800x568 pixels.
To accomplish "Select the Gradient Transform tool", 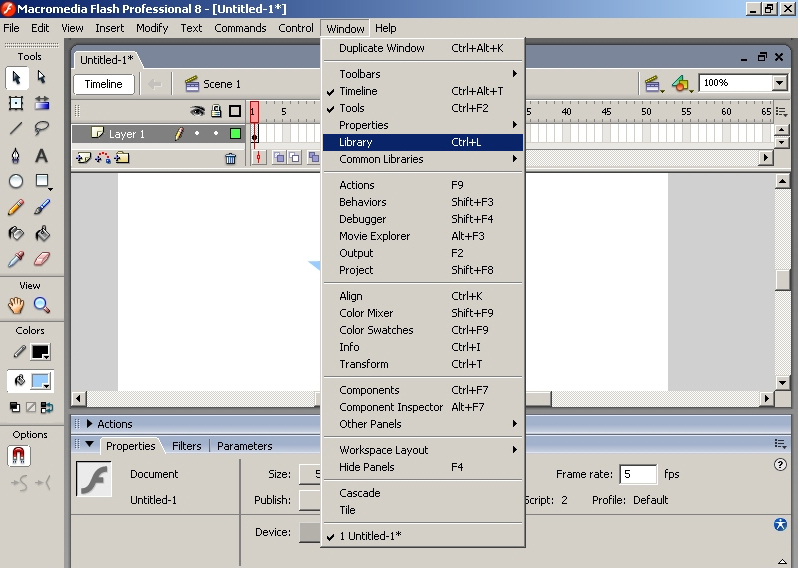I will [42, 103].
